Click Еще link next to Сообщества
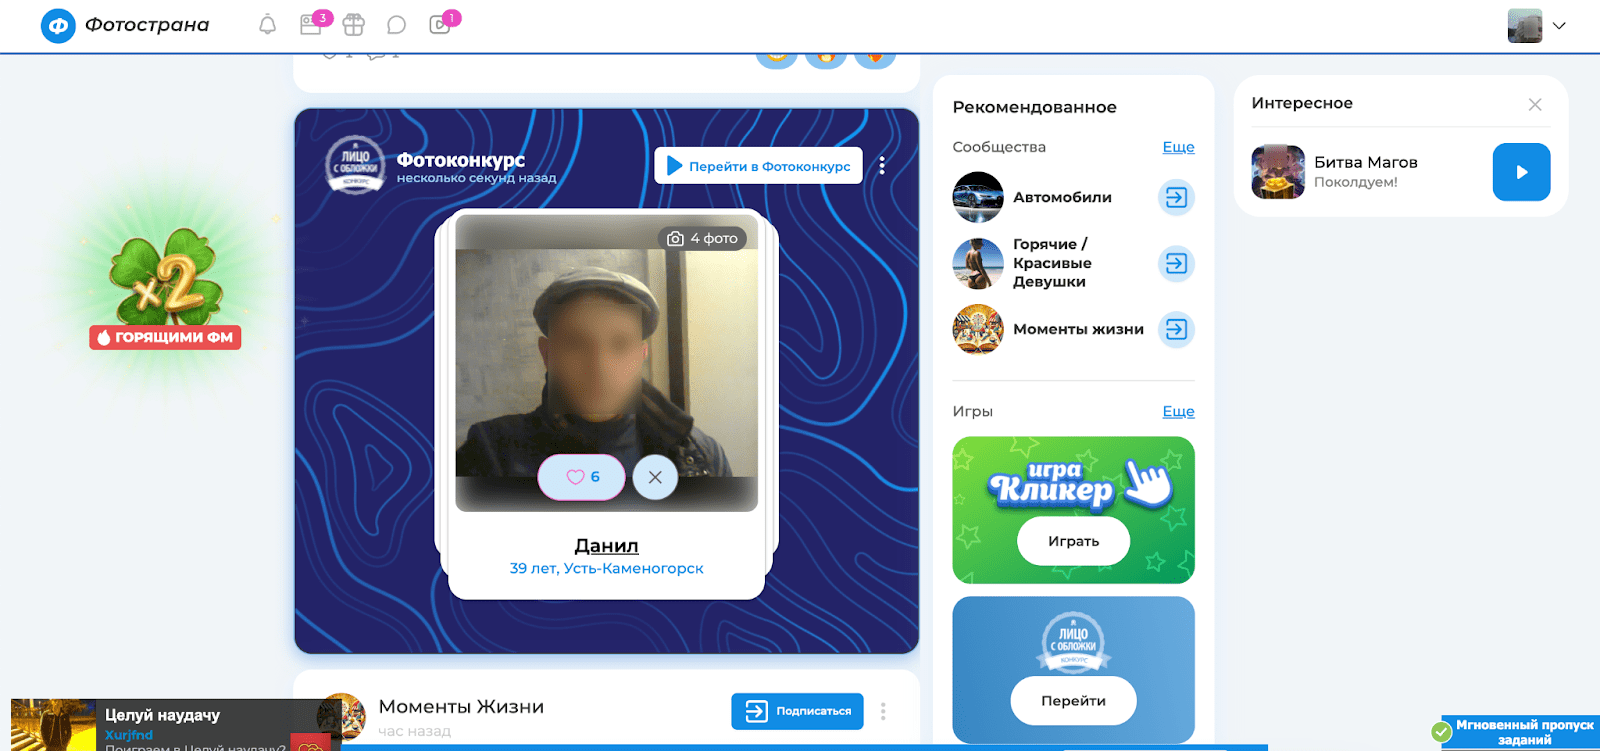 [x=1178, y=147]
